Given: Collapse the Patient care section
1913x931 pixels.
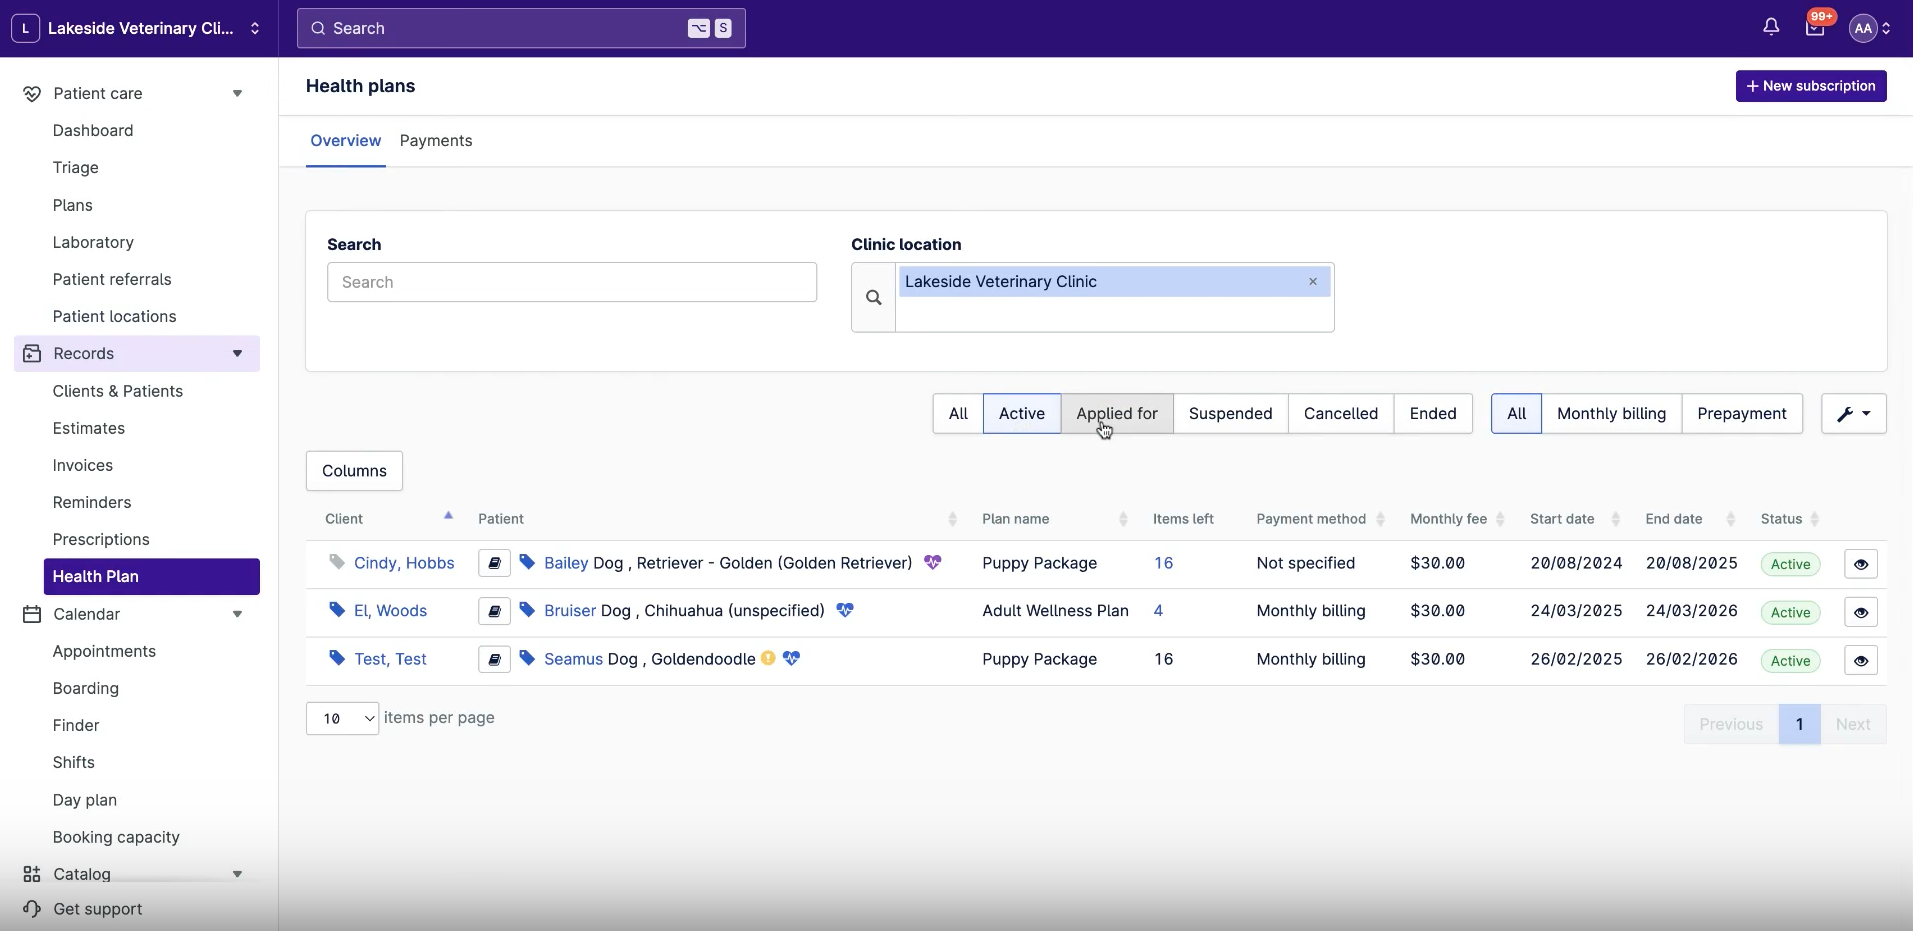Looking at the screenshot, I should 237,93.
